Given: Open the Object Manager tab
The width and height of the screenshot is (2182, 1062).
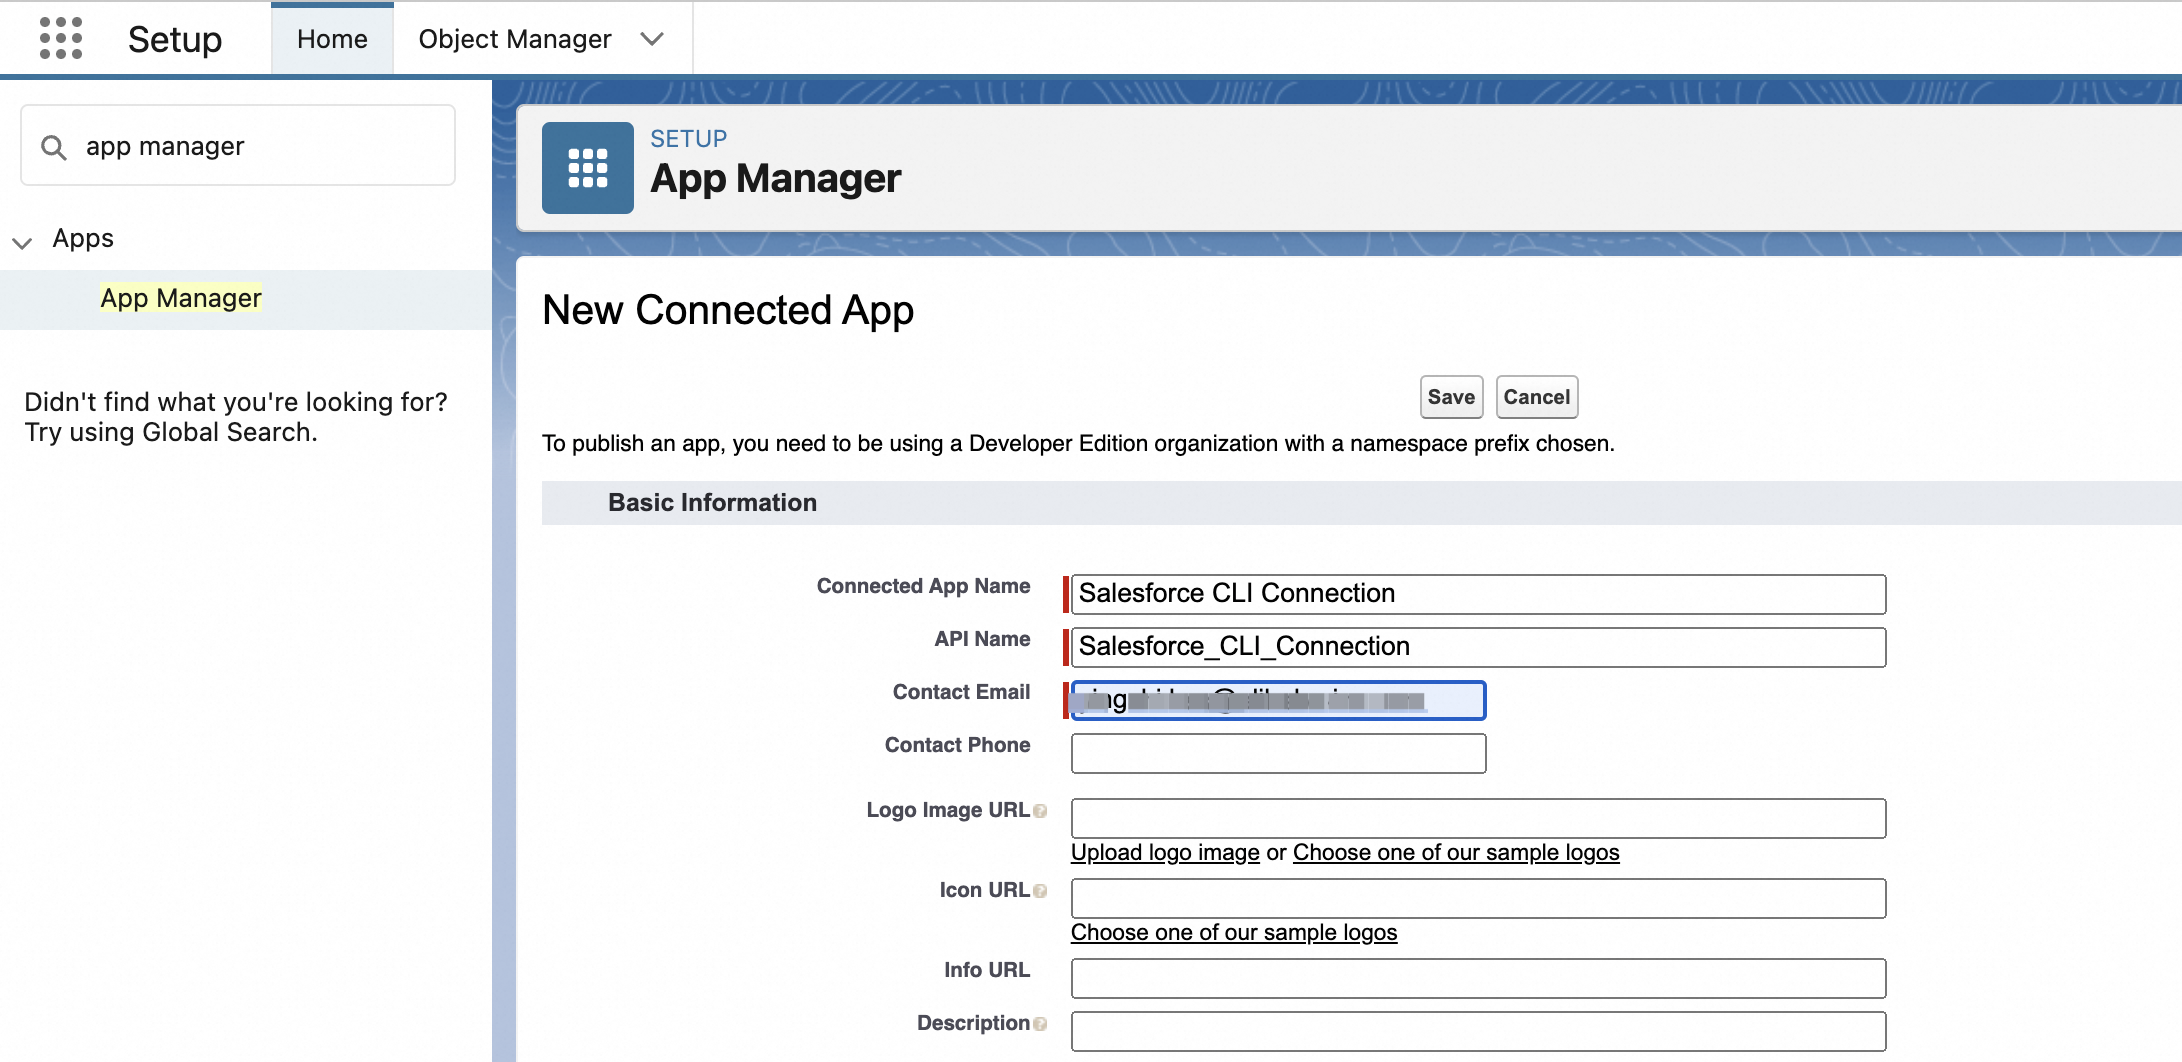Looking at the screenshot, I should tap(515, 39).
